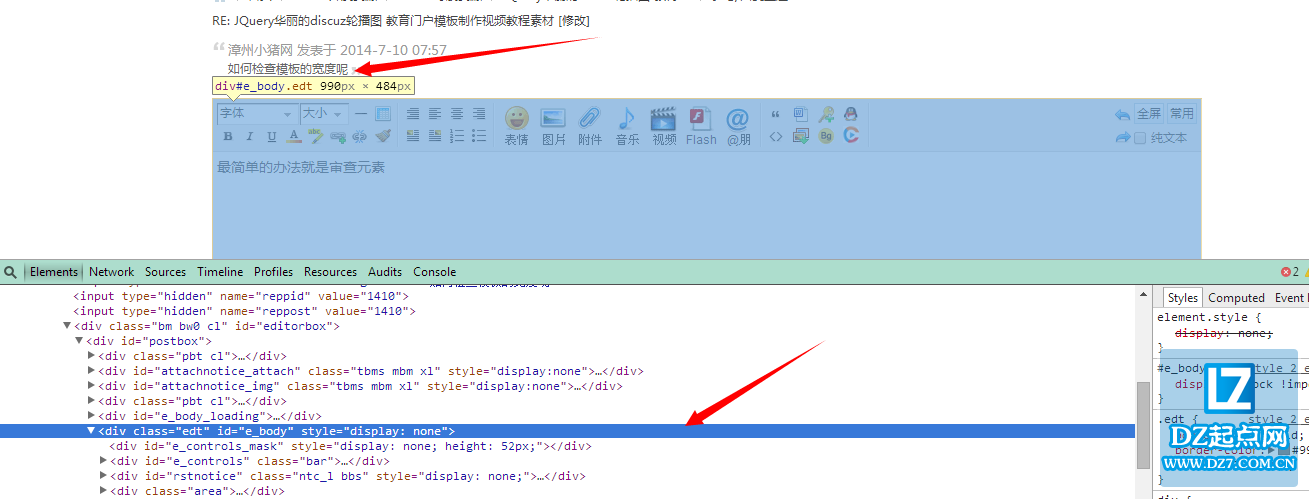Click the abc highlighter background color icon
The image size is (1309, 499).
(315, 136)
